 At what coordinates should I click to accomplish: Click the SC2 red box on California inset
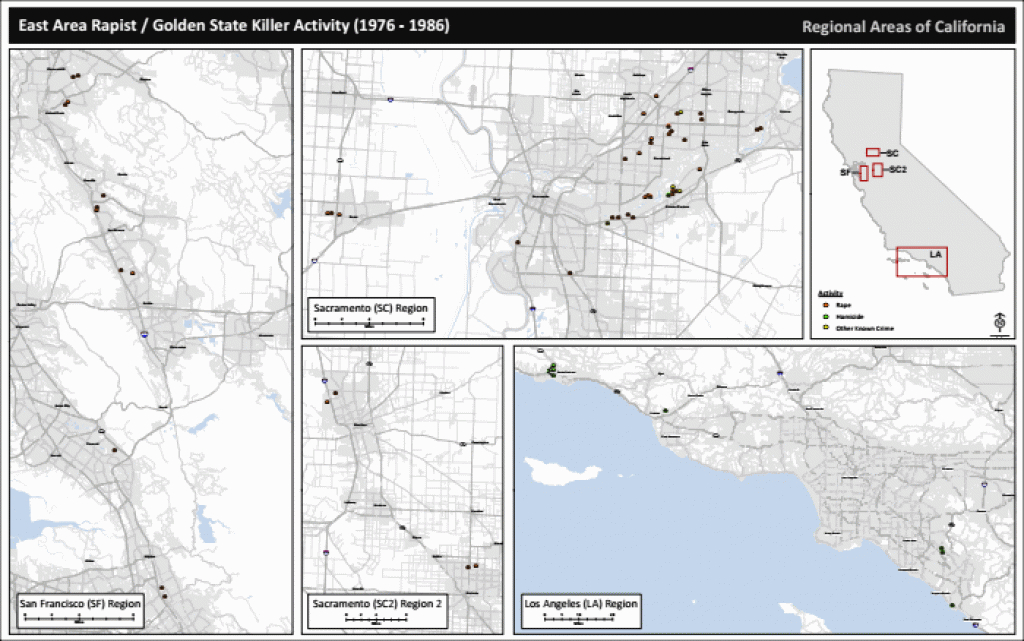tap(877, 170)
